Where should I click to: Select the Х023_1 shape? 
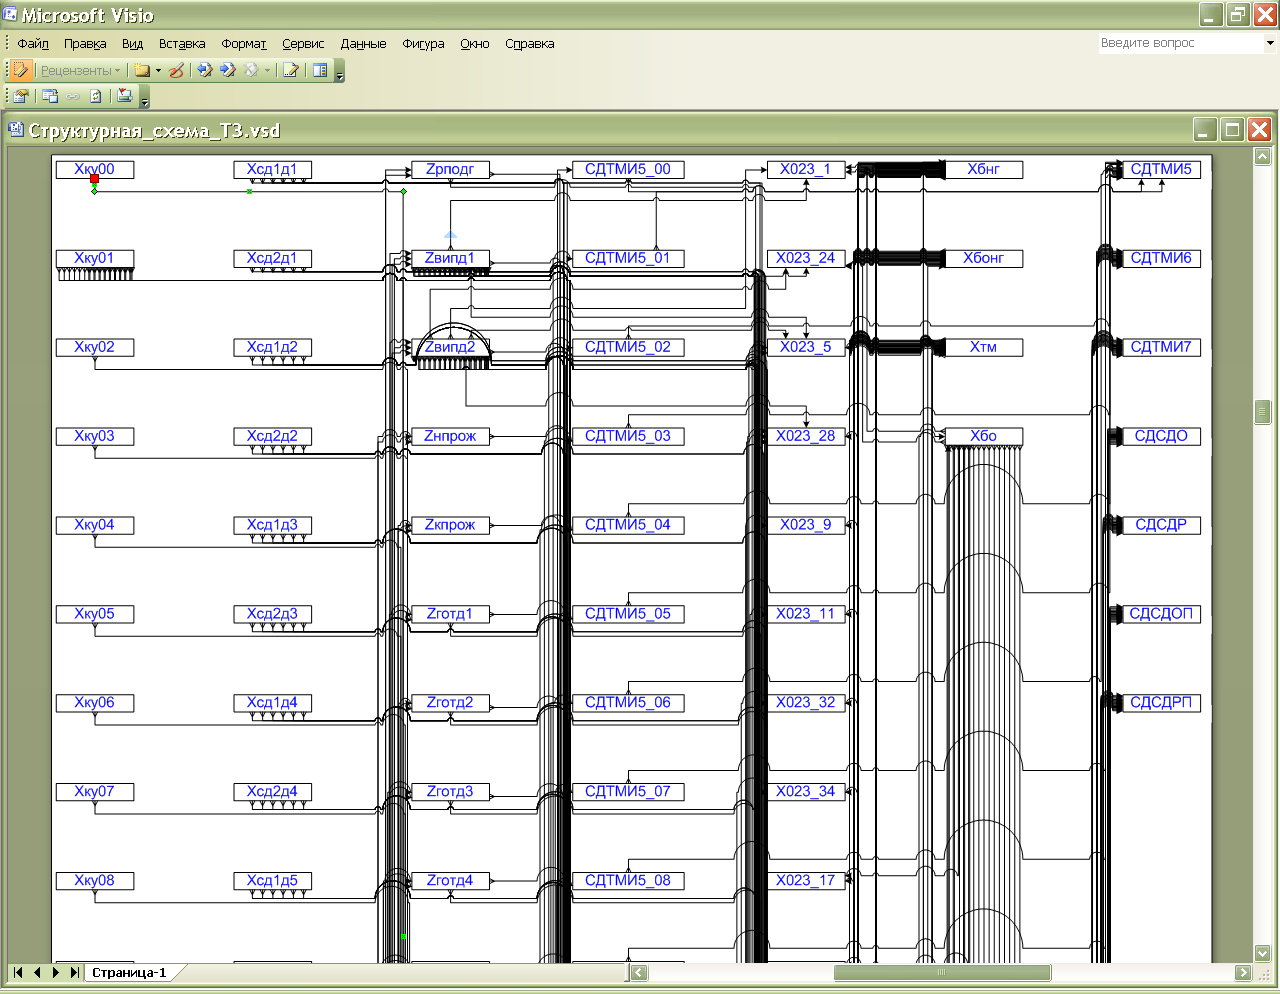[806, 169]
